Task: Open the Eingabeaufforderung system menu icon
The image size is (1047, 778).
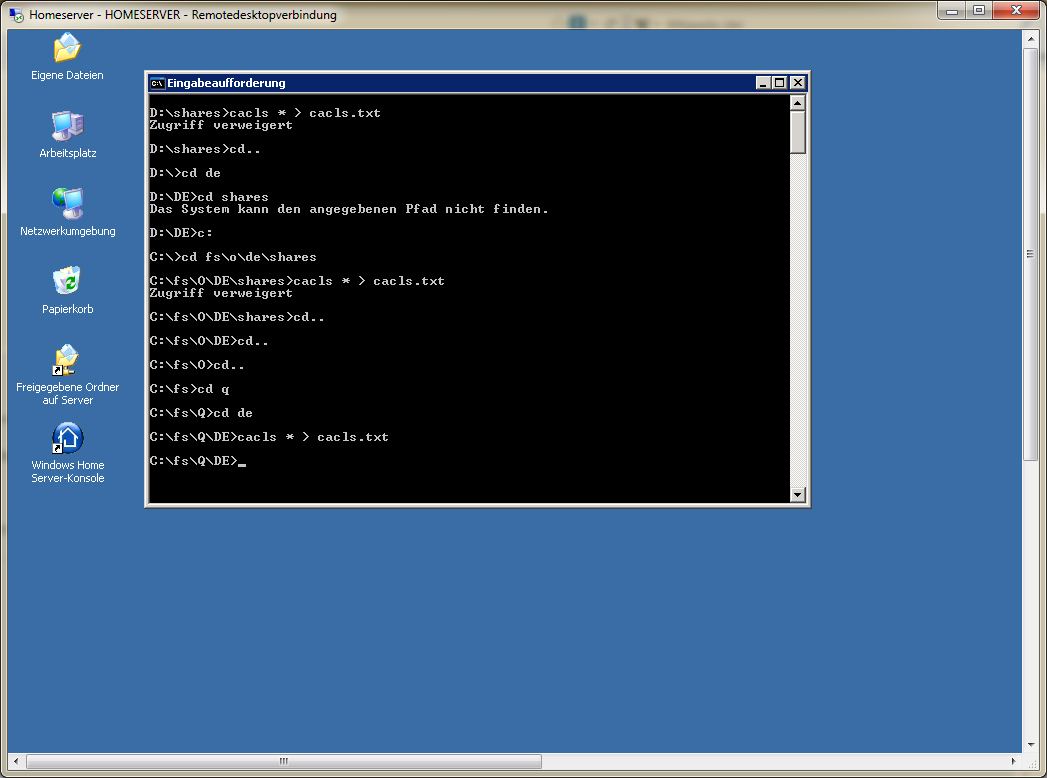Action: point(157,83)
